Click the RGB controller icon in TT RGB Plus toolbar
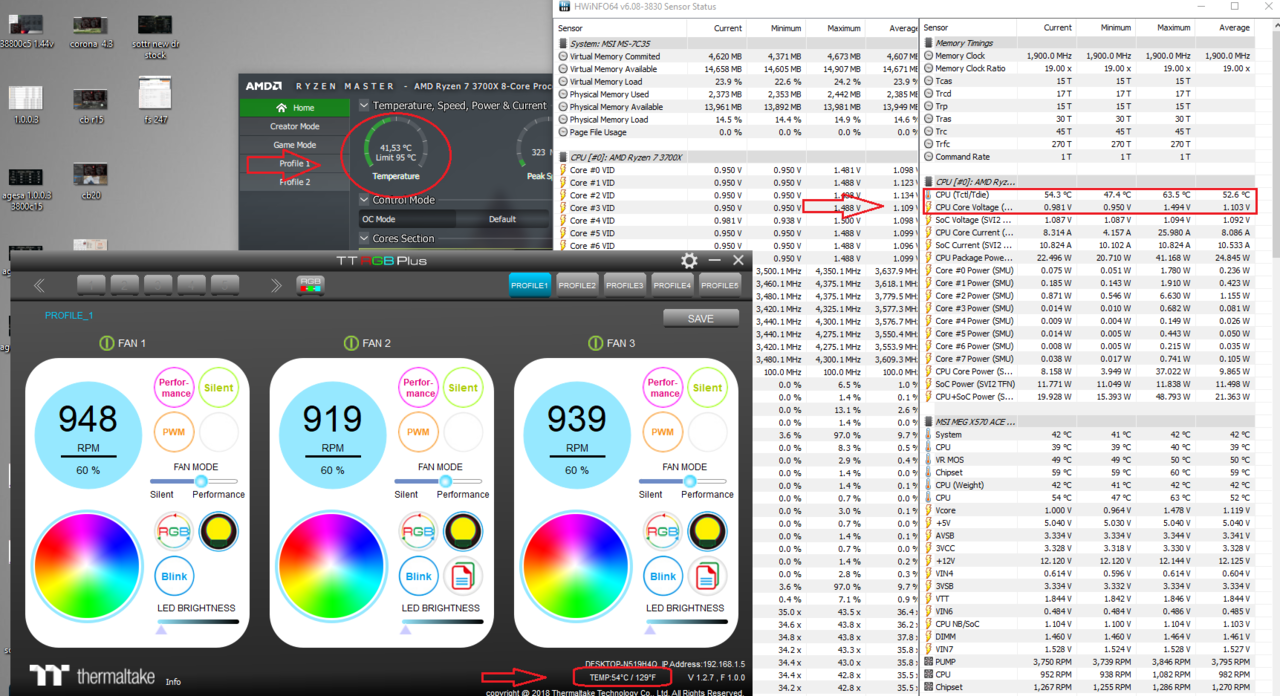 point(311,285)
